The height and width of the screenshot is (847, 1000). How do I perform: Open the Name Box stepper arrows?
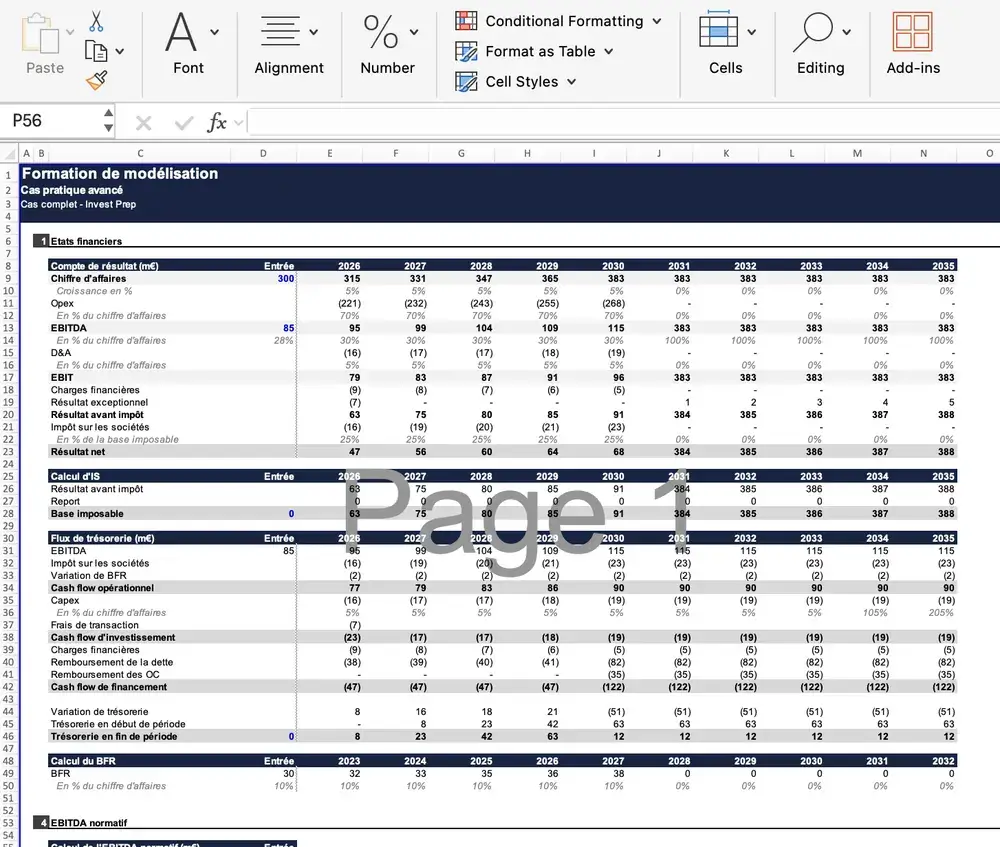tap(108, 121)
